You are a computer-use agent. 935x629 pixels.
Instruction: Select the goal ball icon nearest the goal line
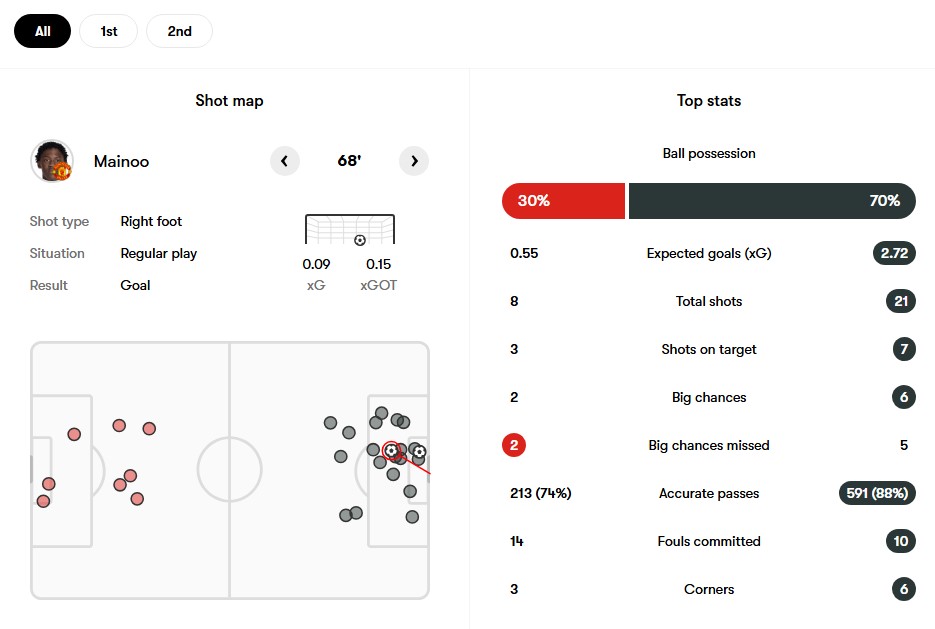coord(419,452)
